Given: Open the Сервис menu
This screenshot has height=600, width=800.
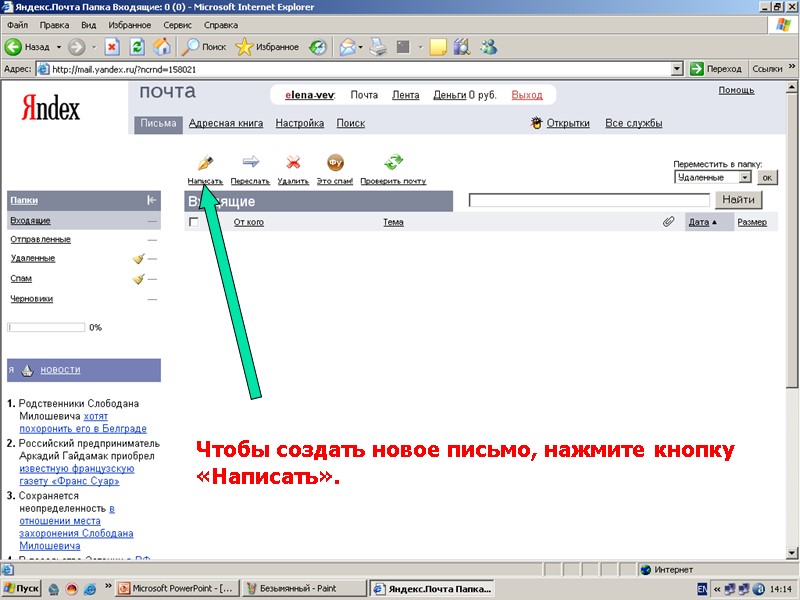Looking at the screenshot, I should point(177,25).
